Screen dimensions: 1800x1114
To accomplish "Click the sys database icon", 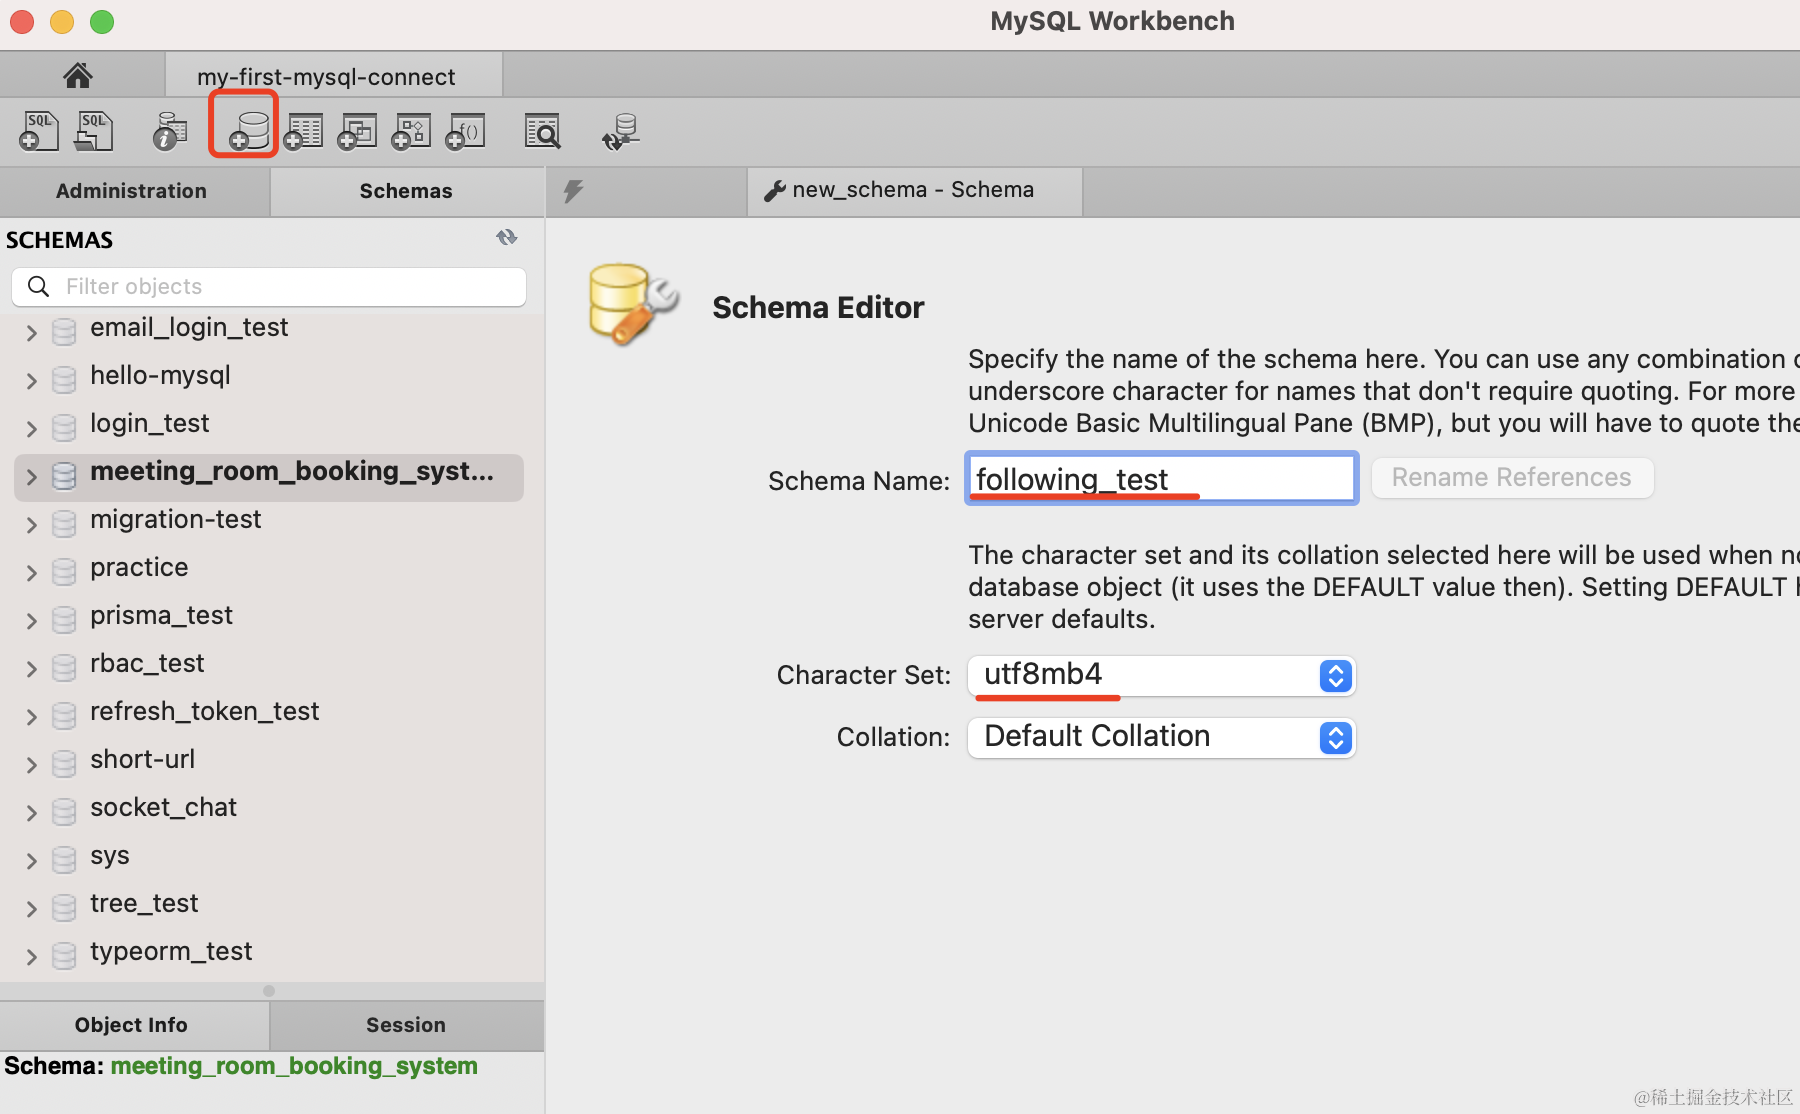I will pos(64,859).
